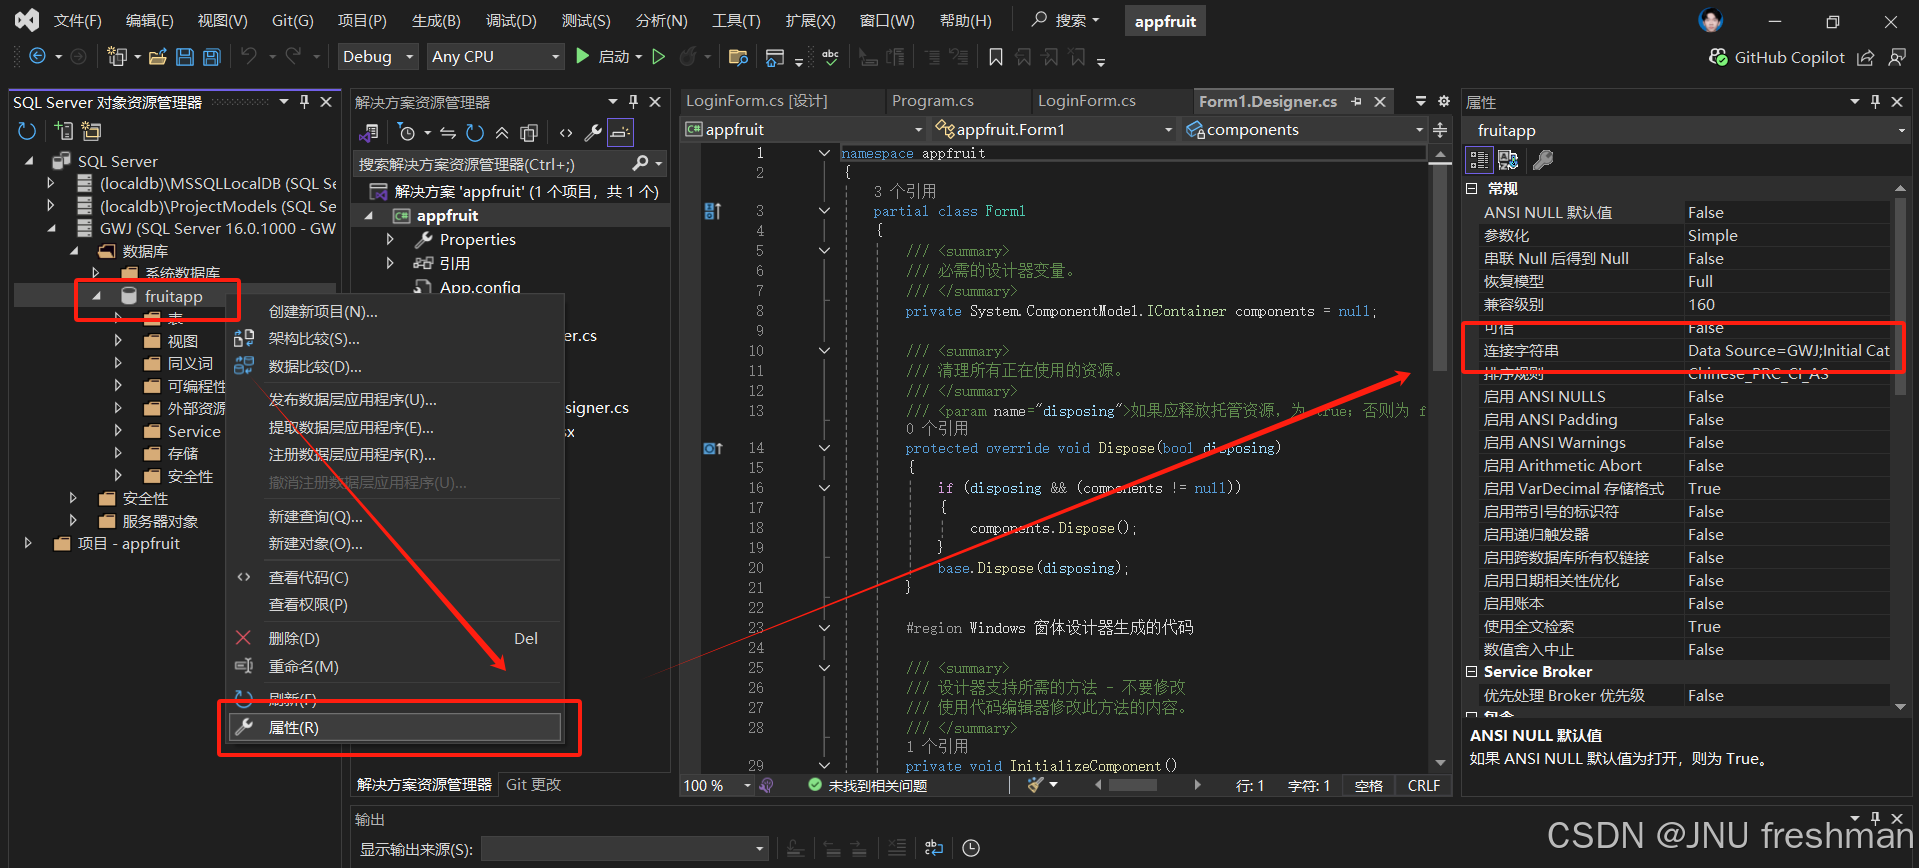Choose 属性(R) in the context menu
1919x868 pixels.
[x=395, y=727]
